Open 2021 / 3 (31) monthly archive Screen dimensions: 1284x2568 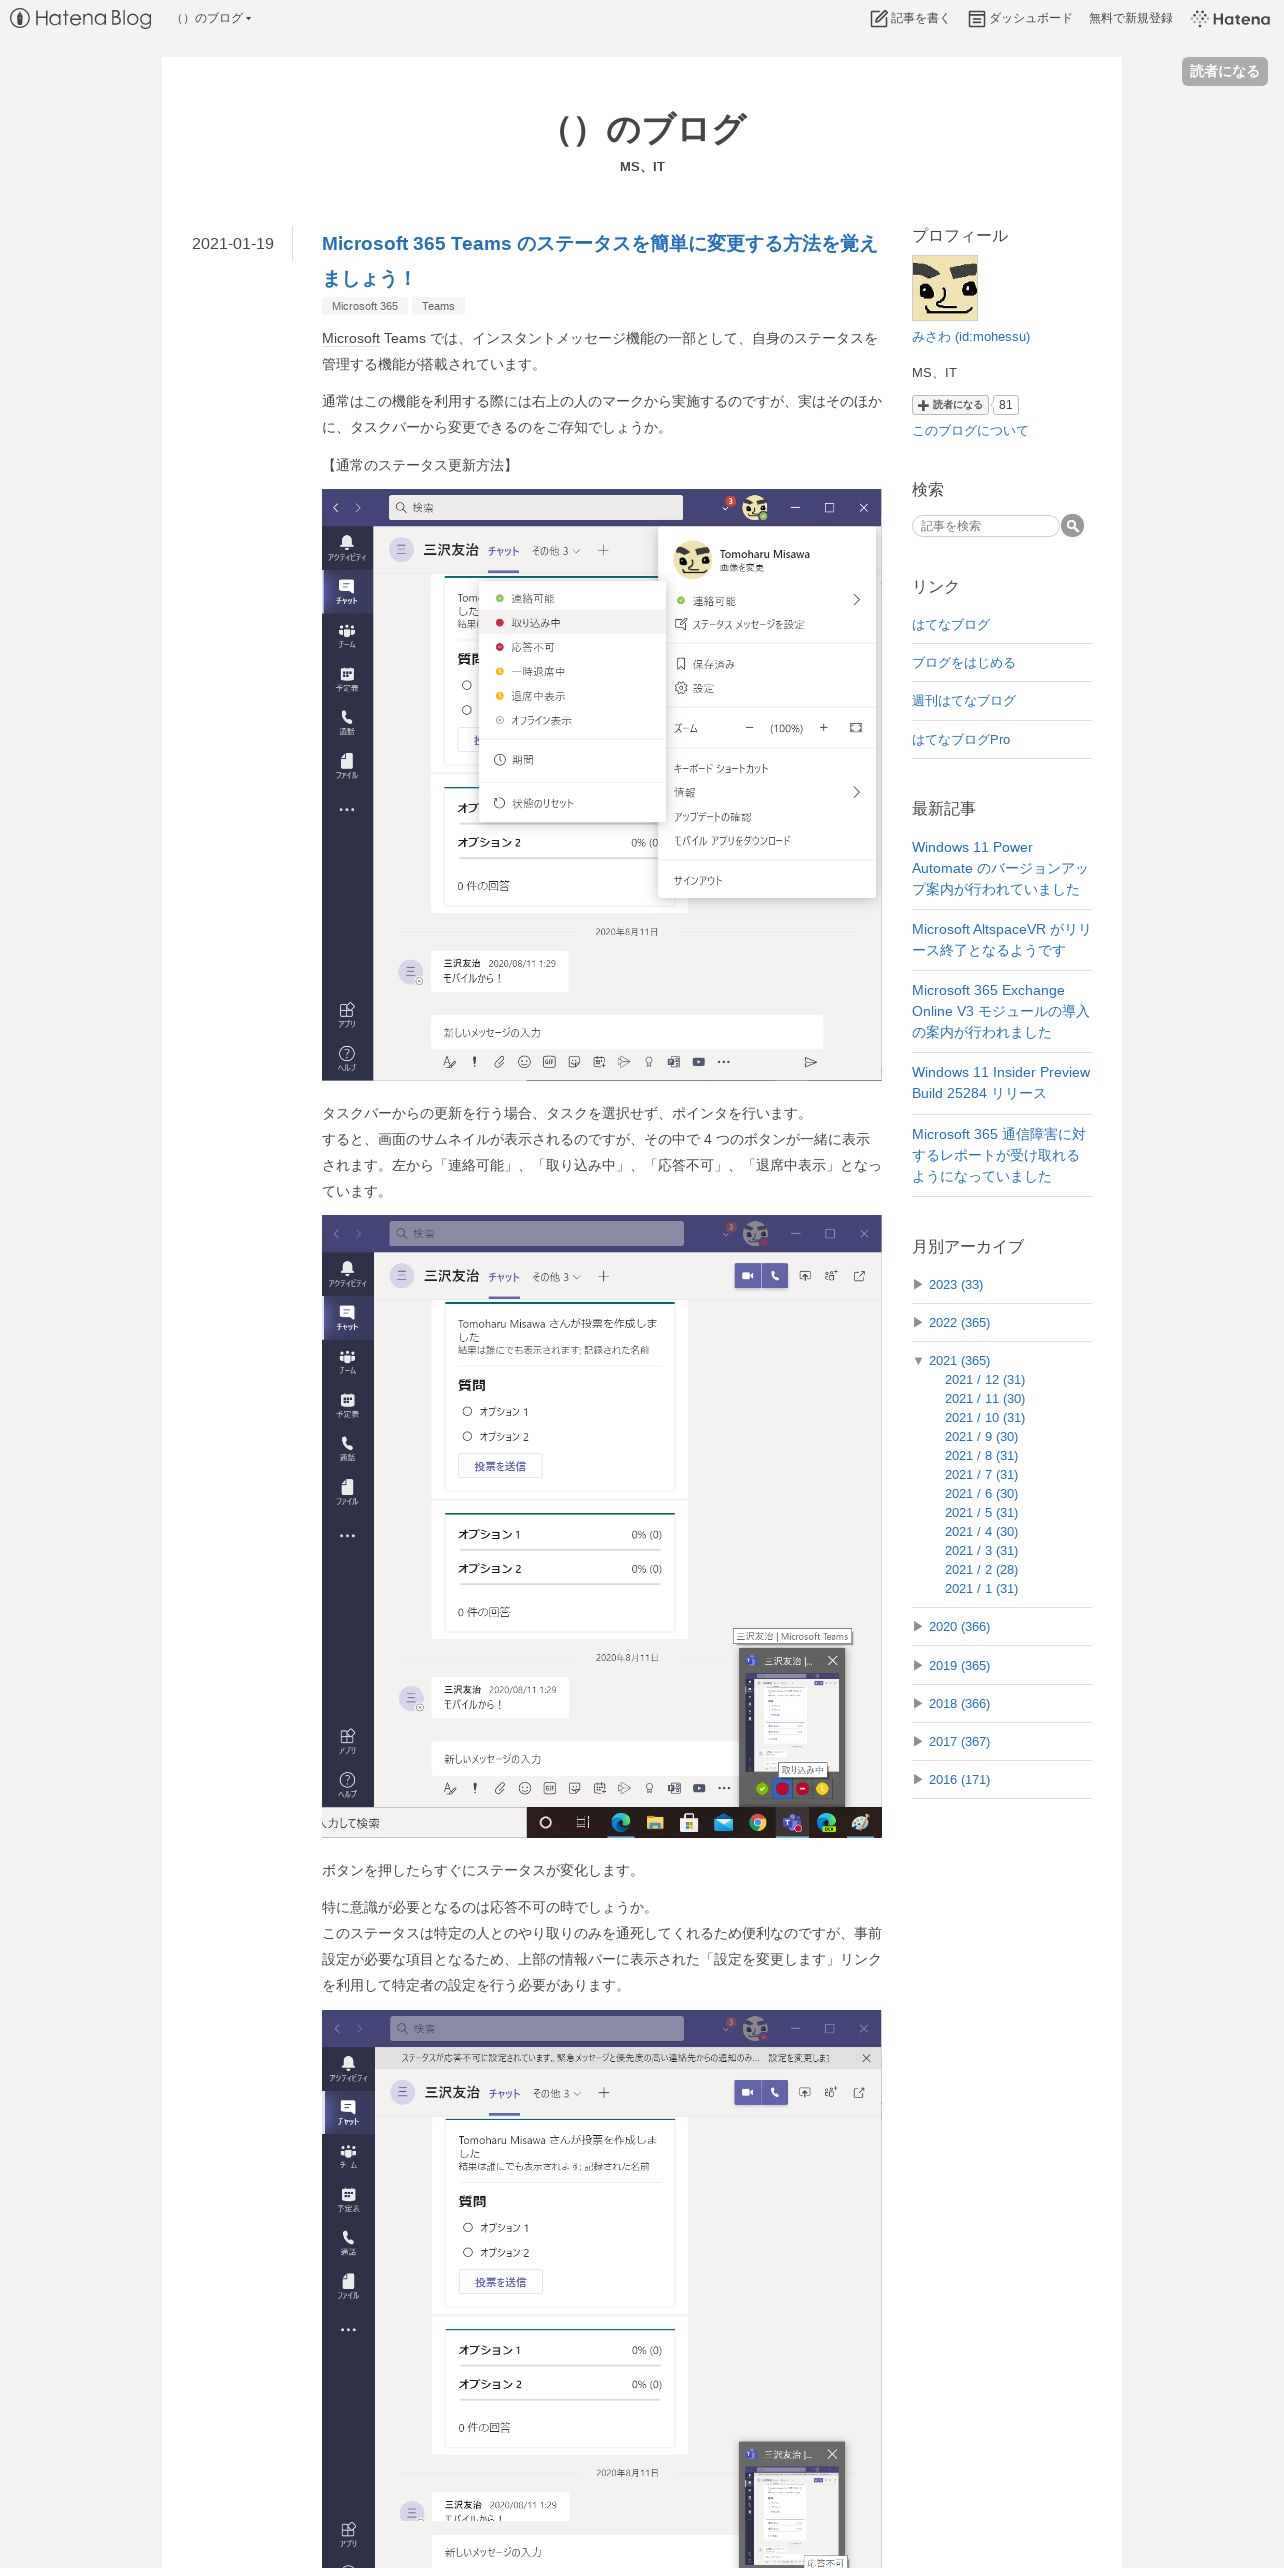pyautogui.click(x=981, y=1551)
